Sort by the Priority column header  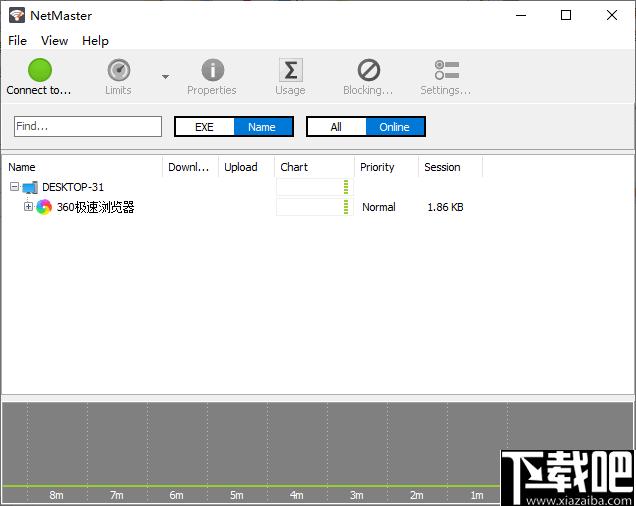tap(386, 167)
